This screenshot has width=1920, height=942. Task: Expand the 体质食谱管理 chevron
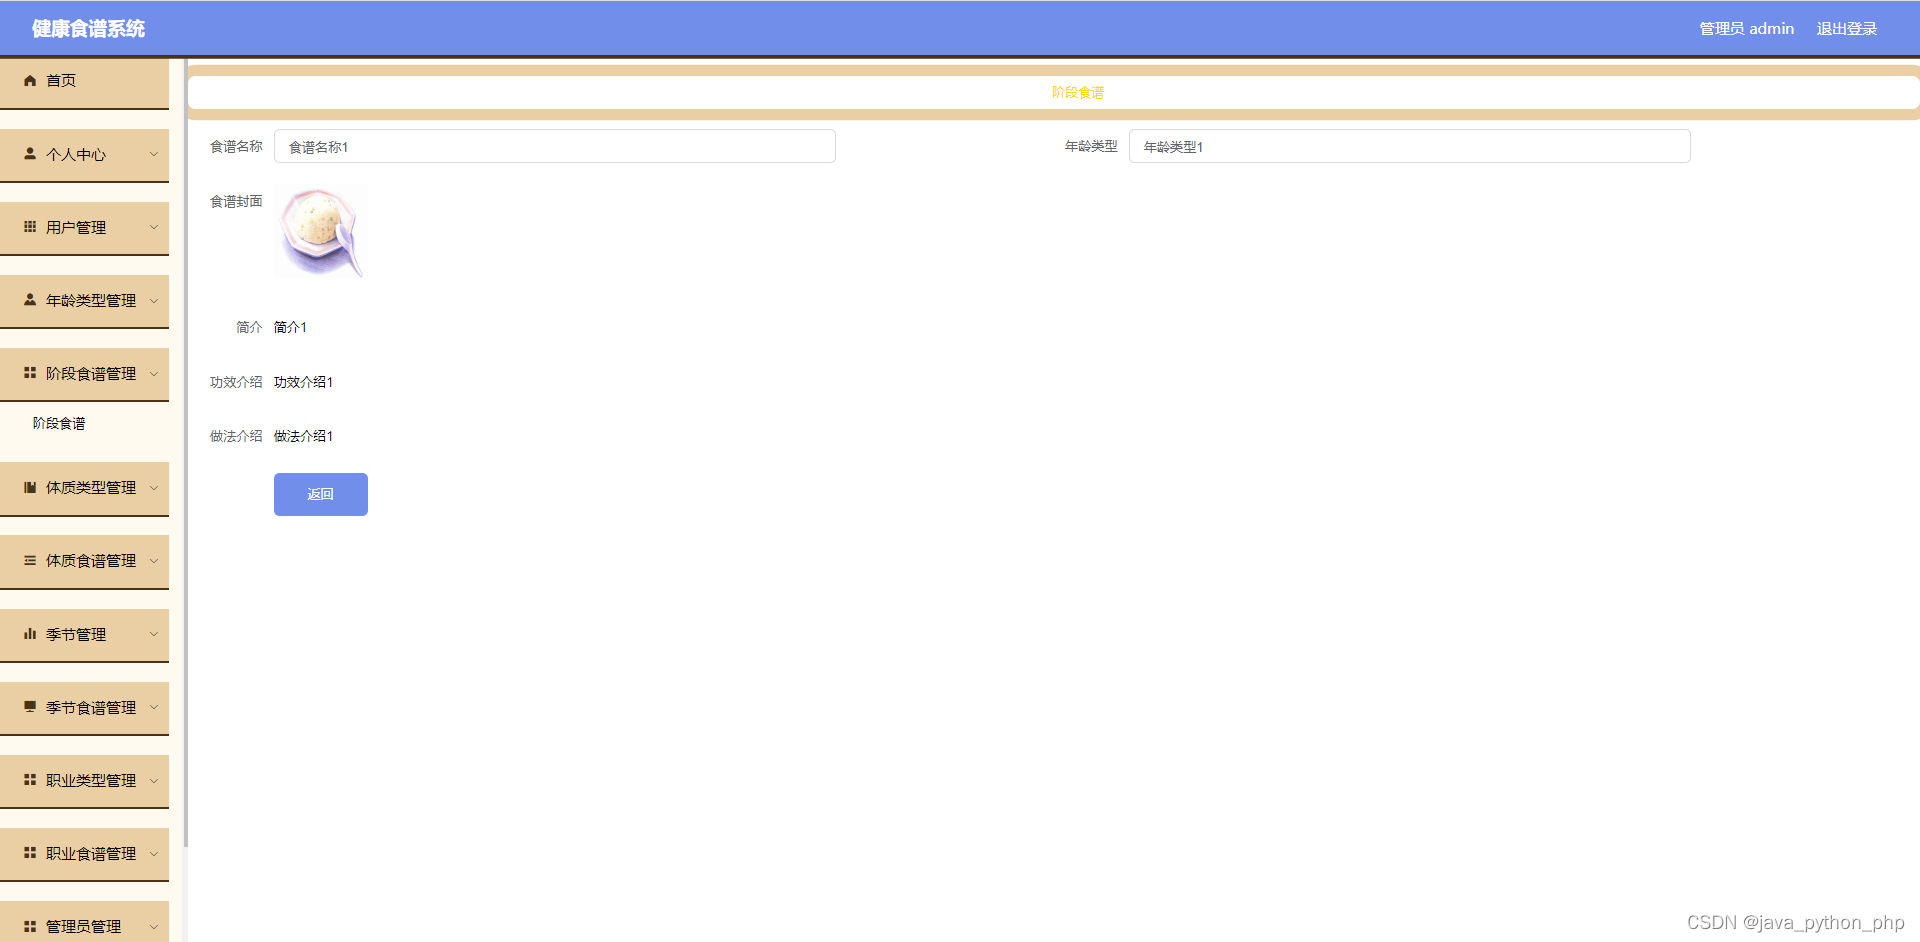tap(154, 561)
